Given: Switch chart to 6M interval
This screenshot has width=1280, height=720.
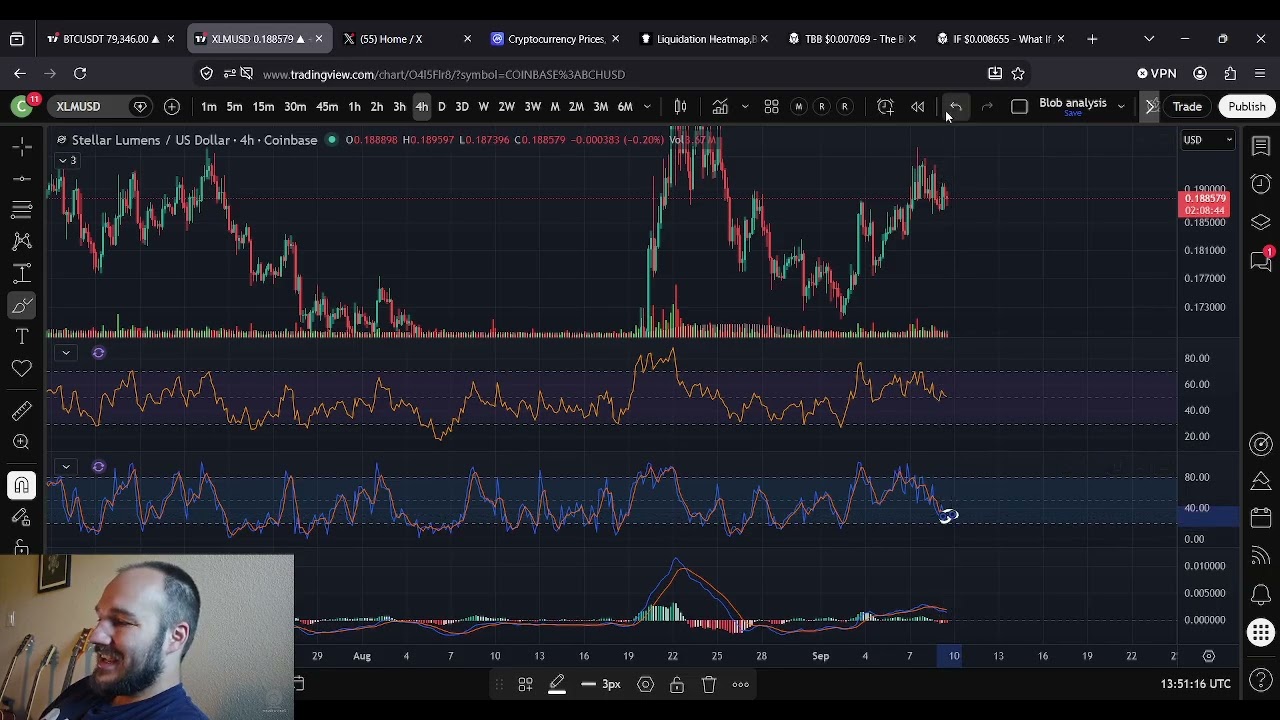Looking at the screenshot, I should pyautogui.click(x=625, y=106).
